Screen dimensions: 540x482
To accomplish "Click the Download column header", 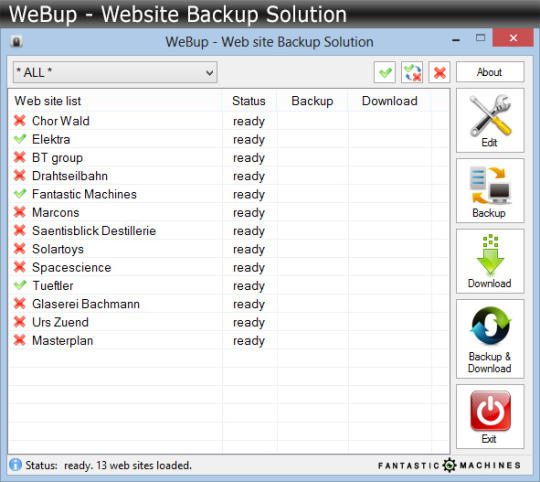I will [390, 101].
